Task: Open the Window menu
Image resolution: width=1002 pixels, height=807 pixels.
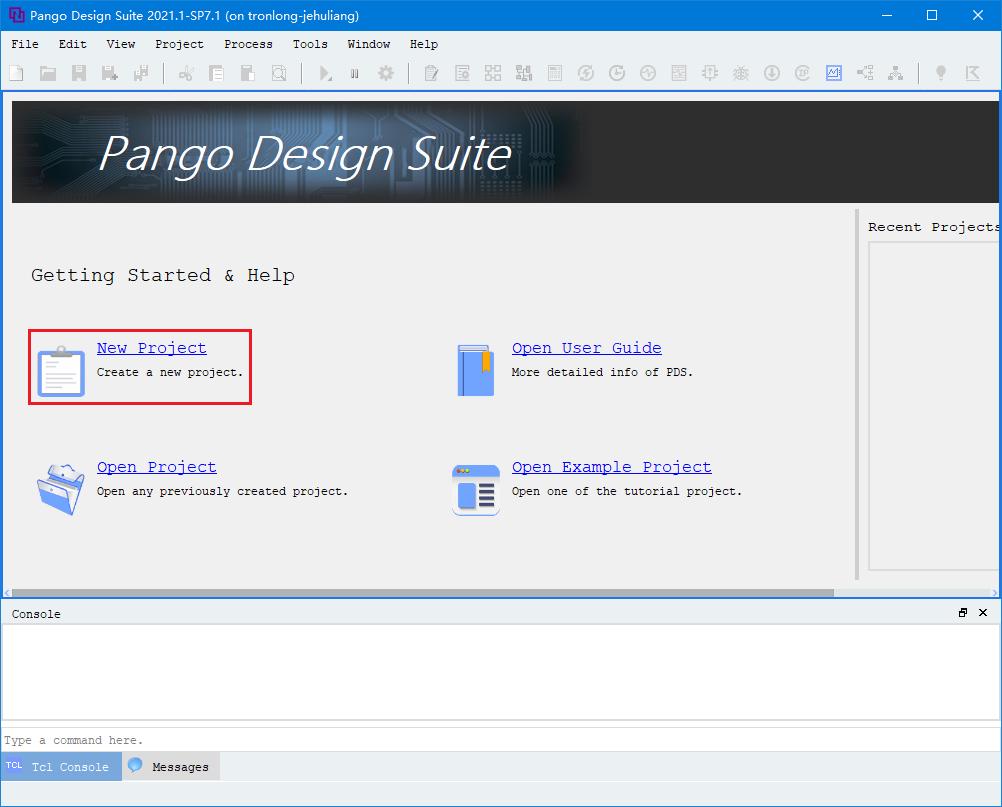Action: coord(369,44)
